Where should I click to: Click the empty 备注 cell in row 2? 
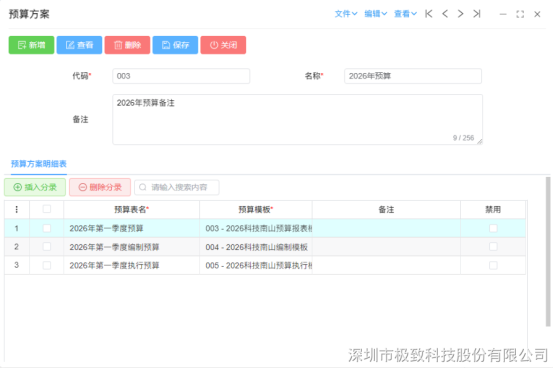[386, 247]
